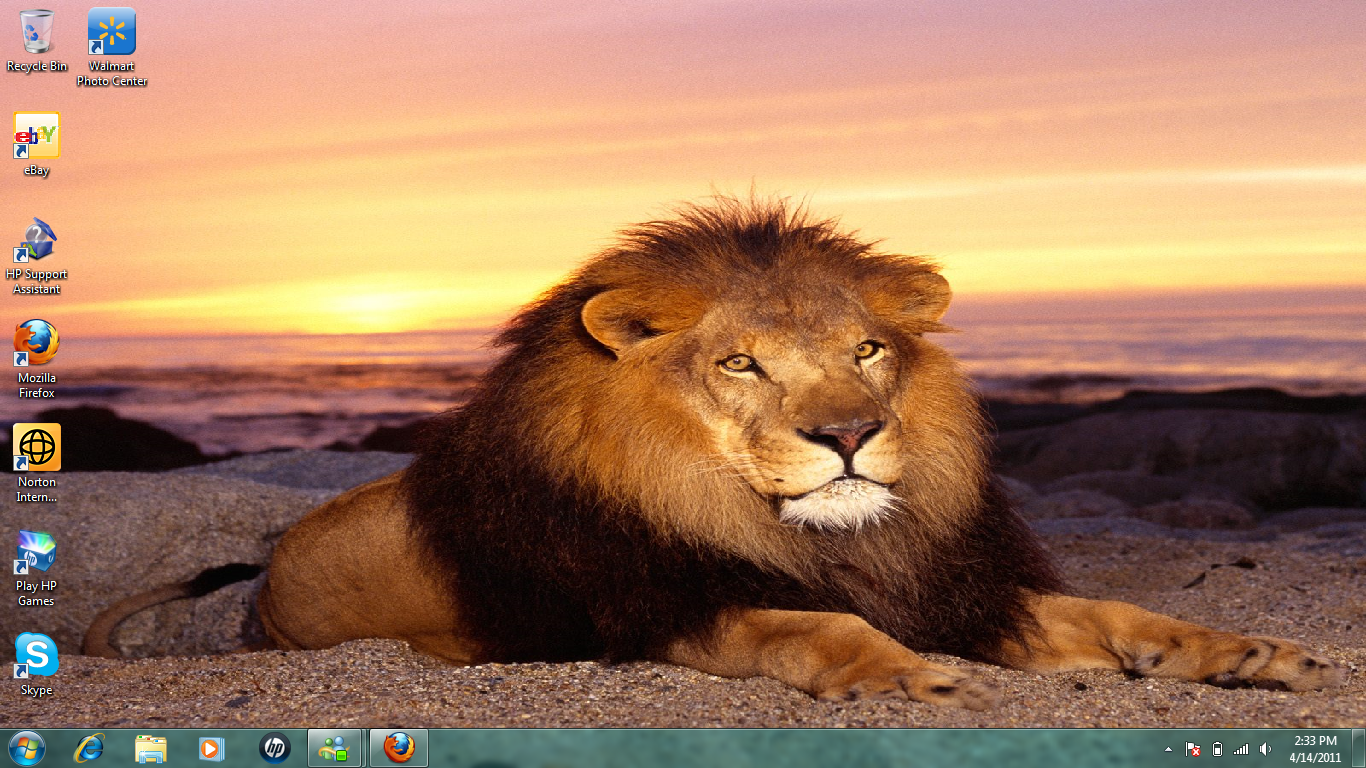This screenshot has width=1366, height=768.
Task: Switch to Windows Live Messenger taskbar window
Action: point(335,748)
